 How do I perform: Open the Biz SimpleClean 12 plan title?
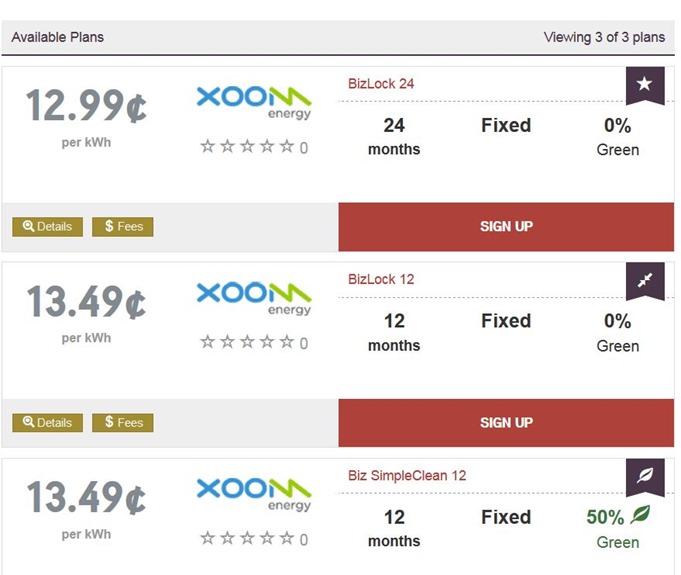tap(407, 476)
